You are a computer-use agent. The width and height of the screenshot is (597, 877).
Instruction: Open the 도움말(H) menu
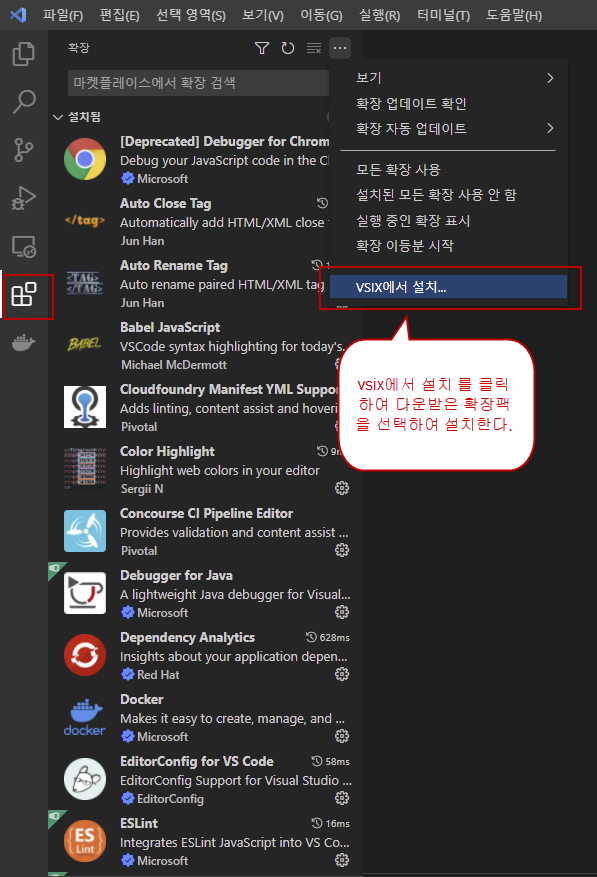pyautogui.click(x=514, y=15)
